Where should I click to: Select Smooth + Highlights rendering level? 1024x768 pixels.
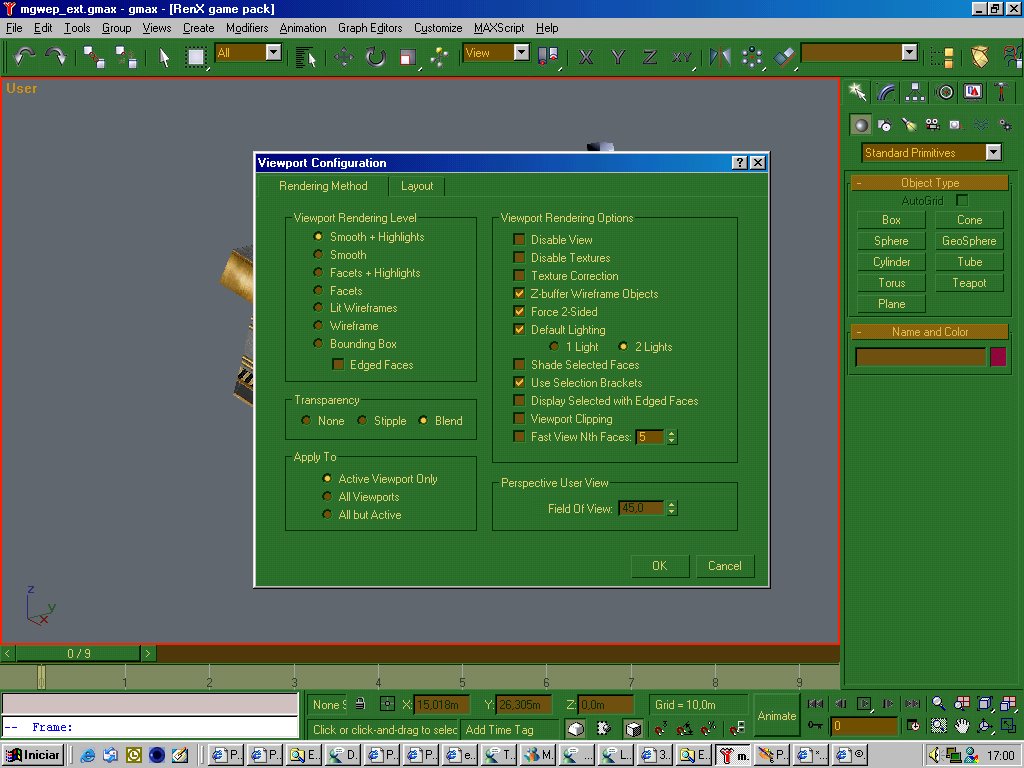pyautogui.click(x=318, y=236)
